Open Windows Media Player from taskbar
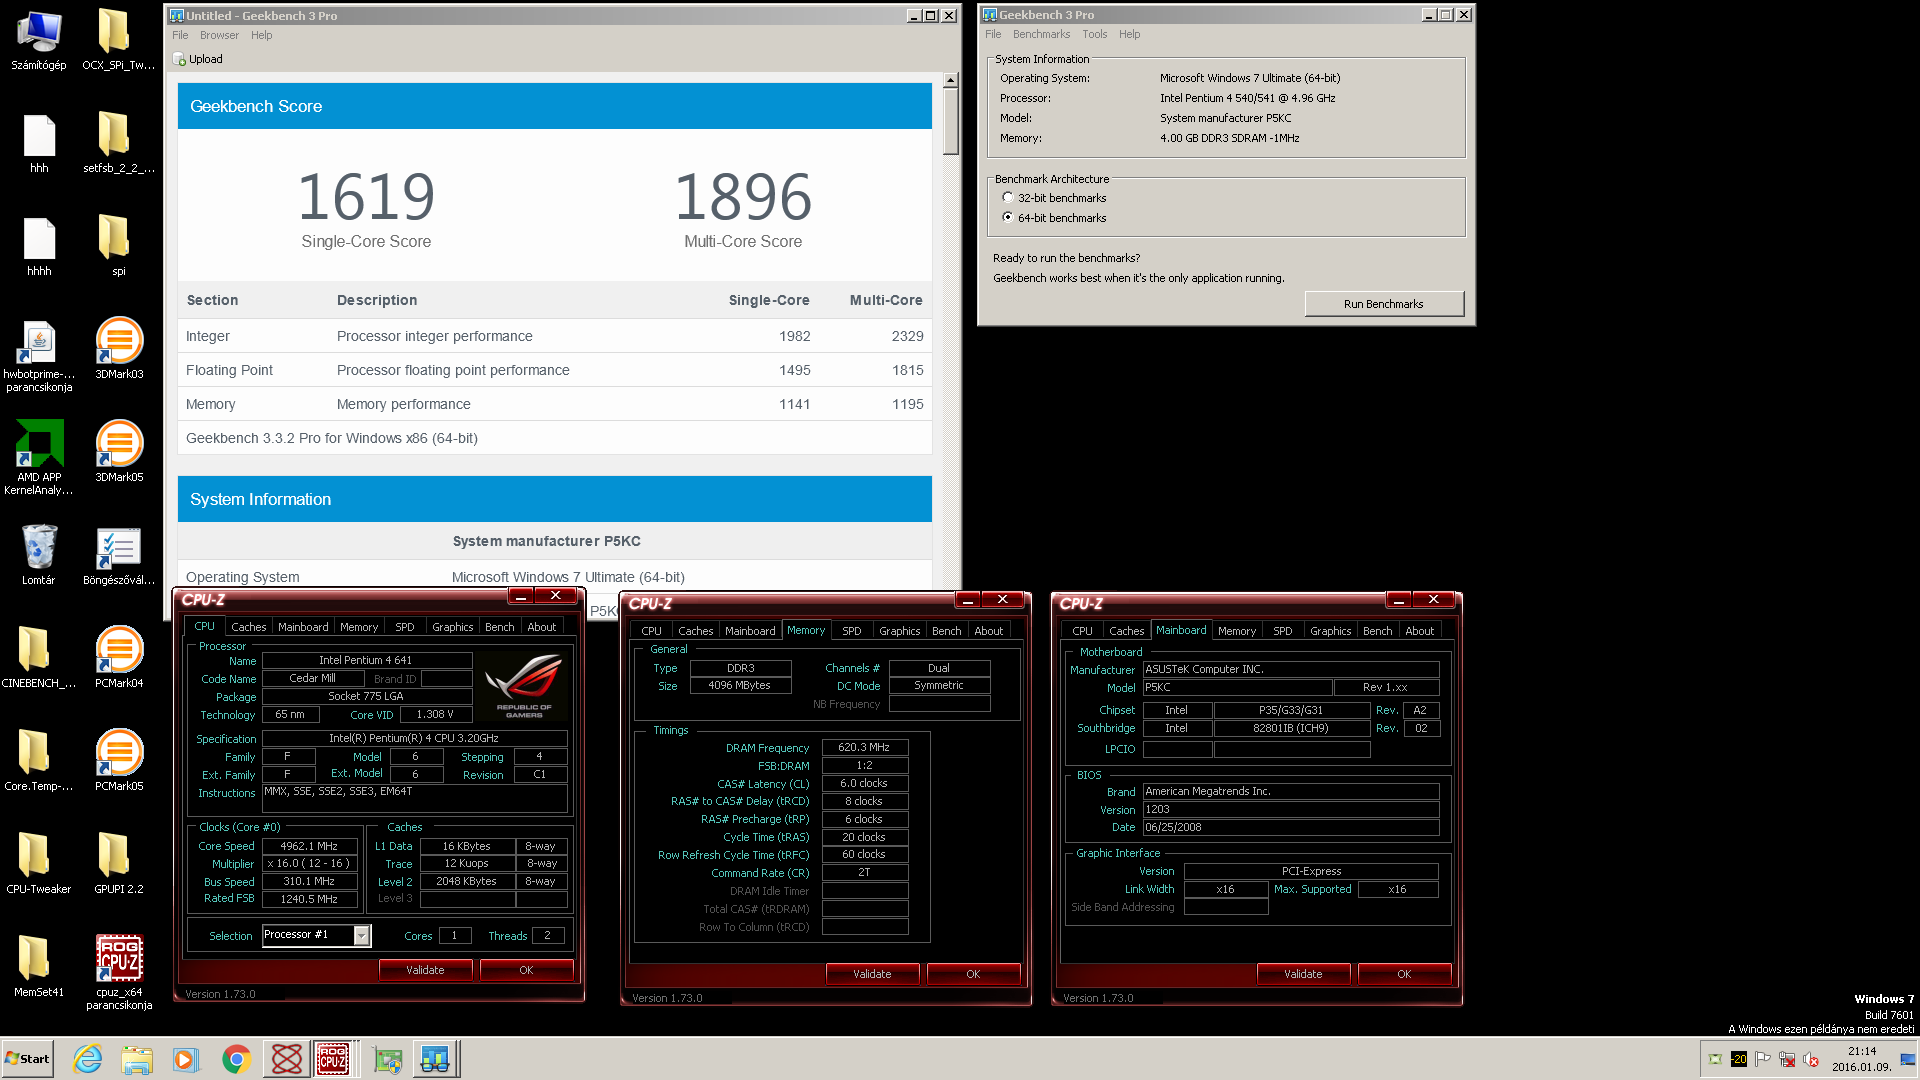The width and height of the screenshot is (1920, 1080). 186,1059
